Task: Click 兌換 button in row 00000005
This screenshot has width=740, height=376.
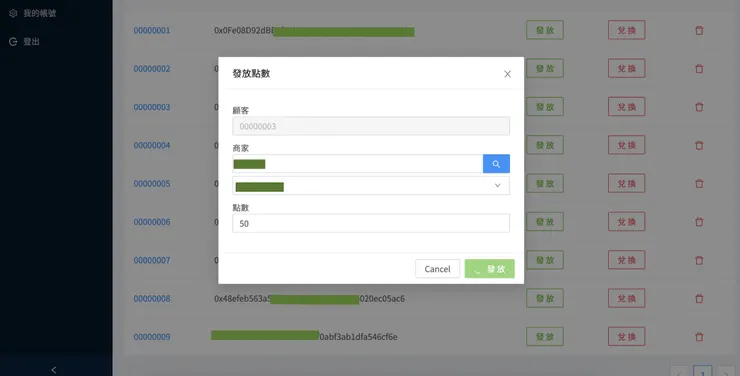Action: [627, 184]
